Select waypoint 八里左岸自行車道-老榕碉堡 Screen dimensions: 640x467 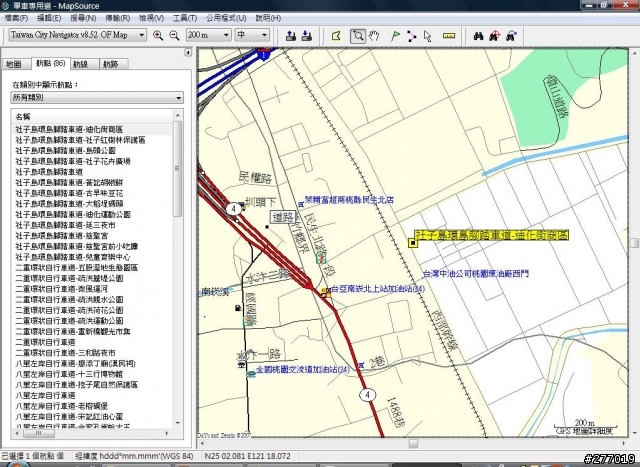tap(92, 406)
